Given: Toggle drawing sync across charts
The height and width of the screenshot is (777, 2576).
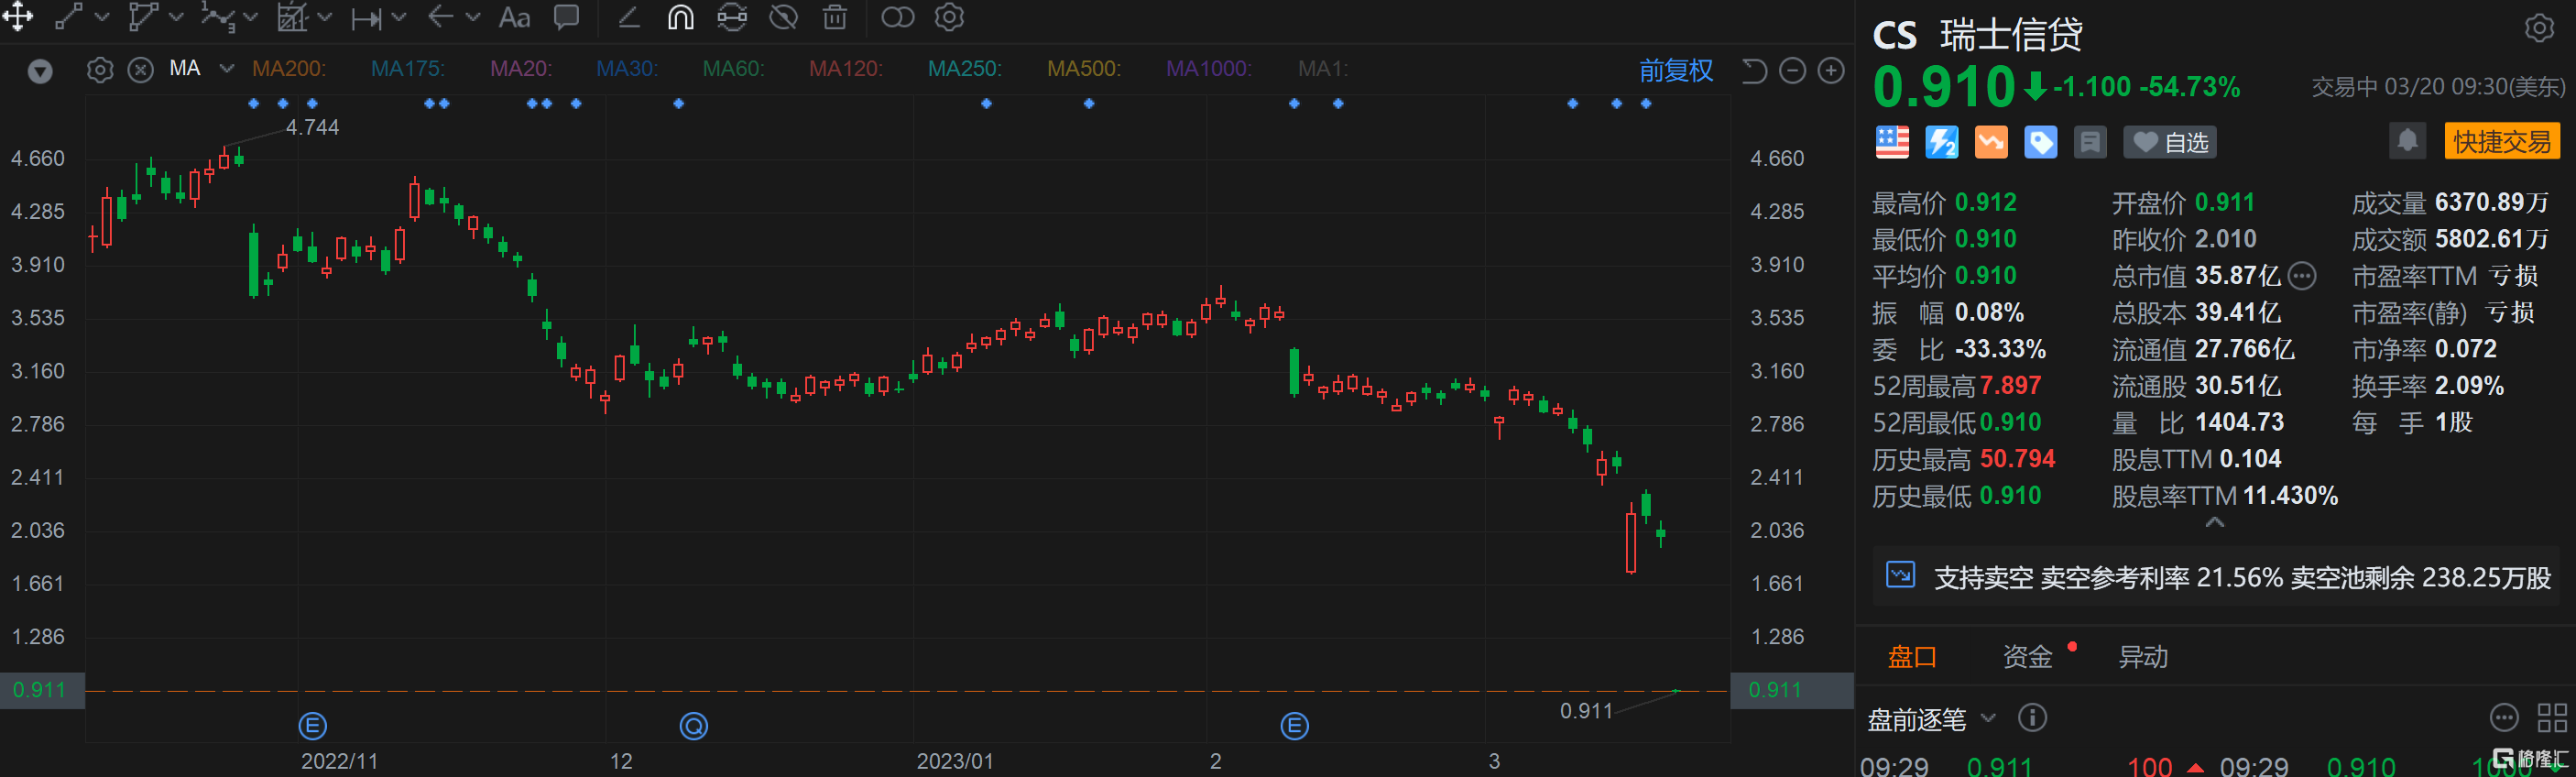Looking at the screenshot, I should [732, 17].
